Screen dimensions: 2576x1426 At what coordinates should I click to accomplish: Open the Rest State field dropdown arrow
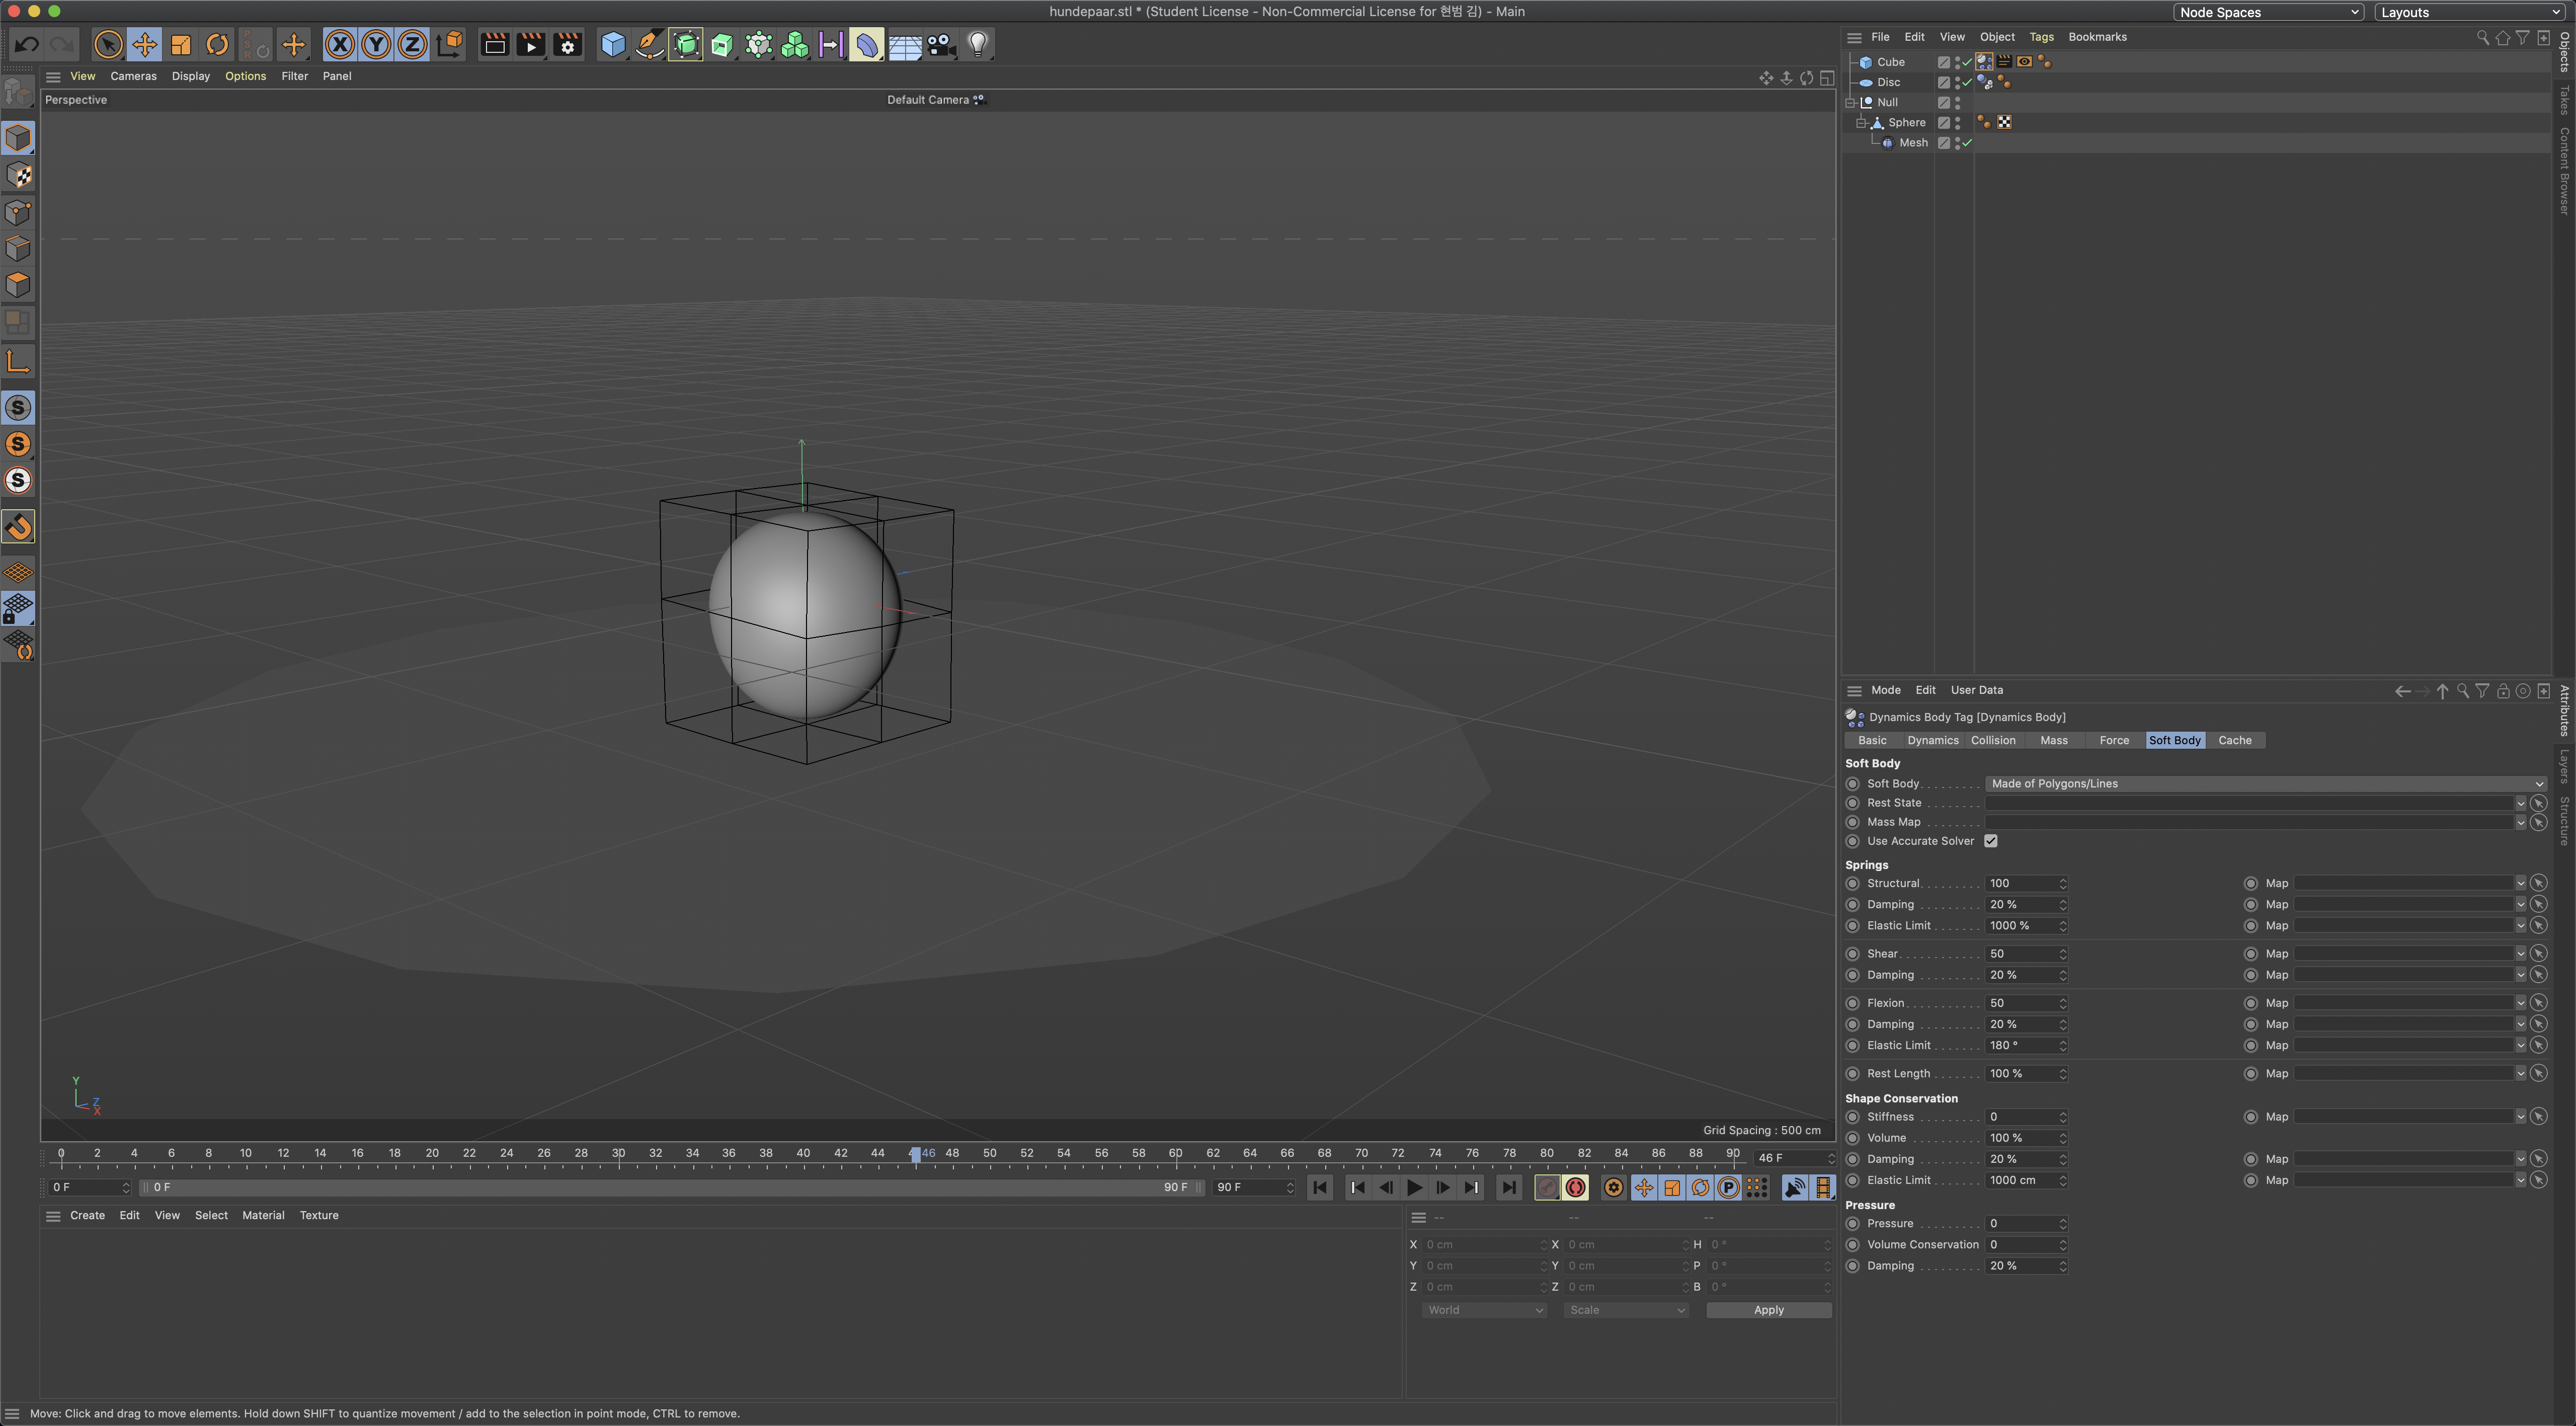tap(2520, 803)
